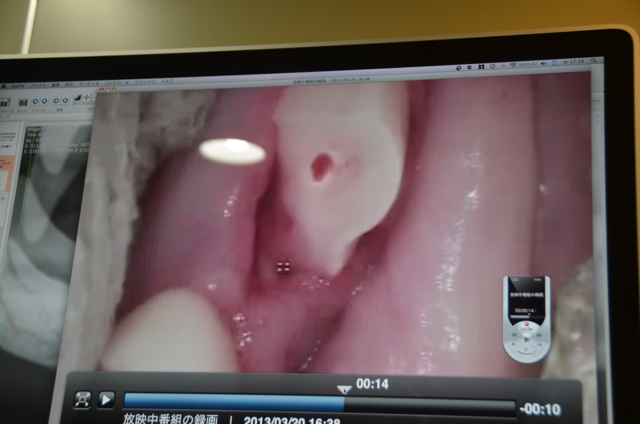The height and width of the screenshot is (424, 640).
Task: Click the speech bubble status icon in menu bar
Action: (493, 66)
